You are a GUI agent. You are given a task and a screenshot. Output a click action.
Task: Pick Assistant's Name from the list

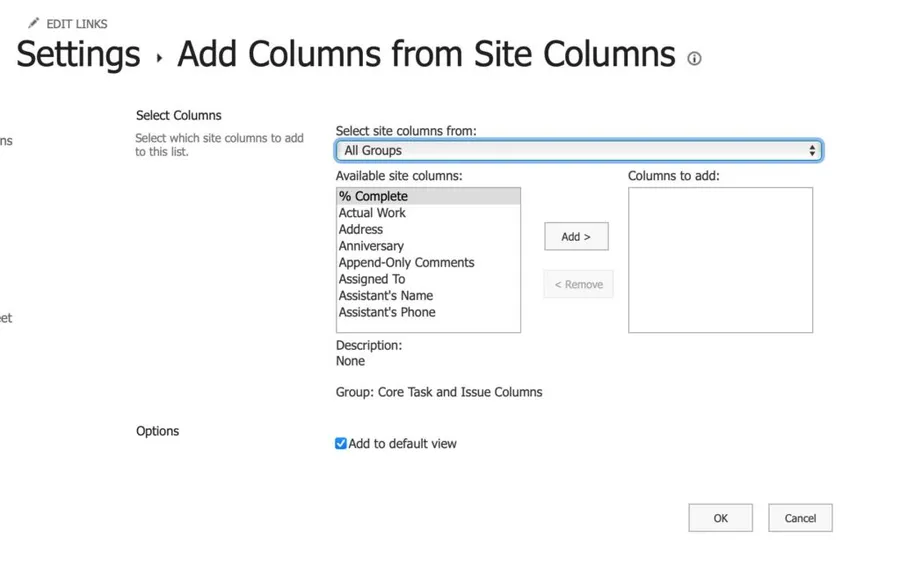(385, 296)
